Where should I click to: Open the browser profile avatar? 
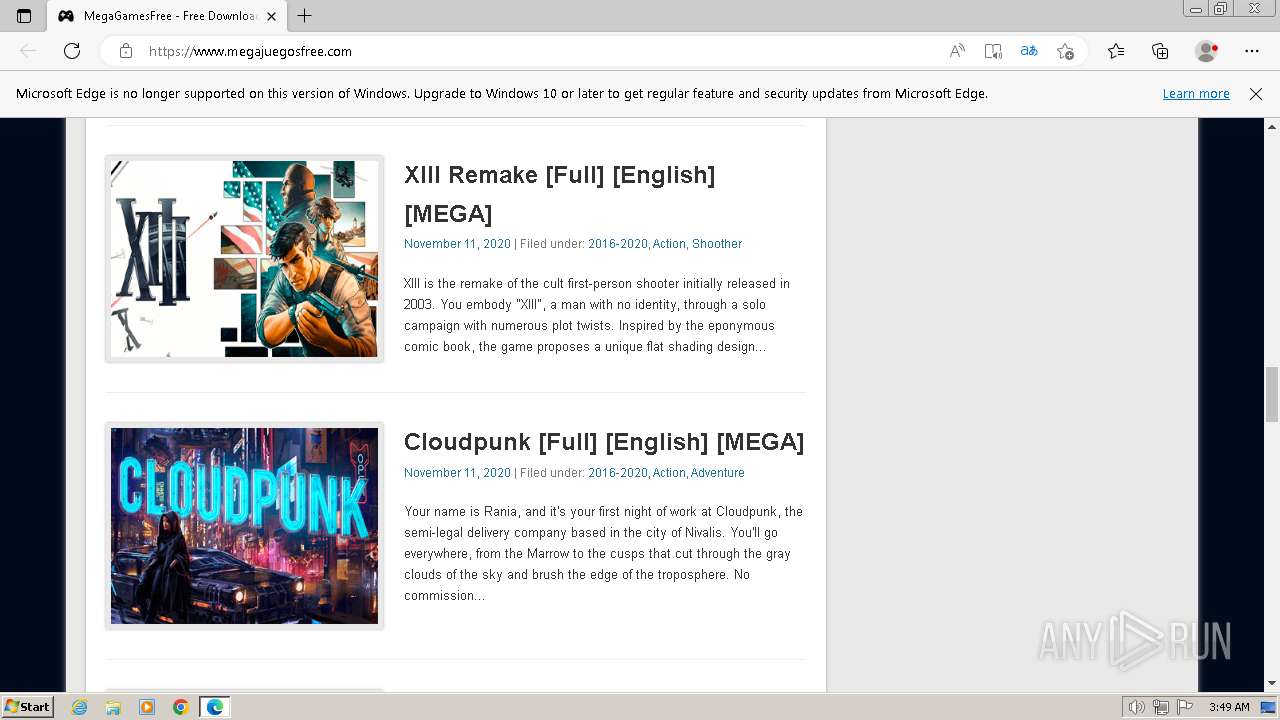pyautogui.click(x=1206, y=51)
